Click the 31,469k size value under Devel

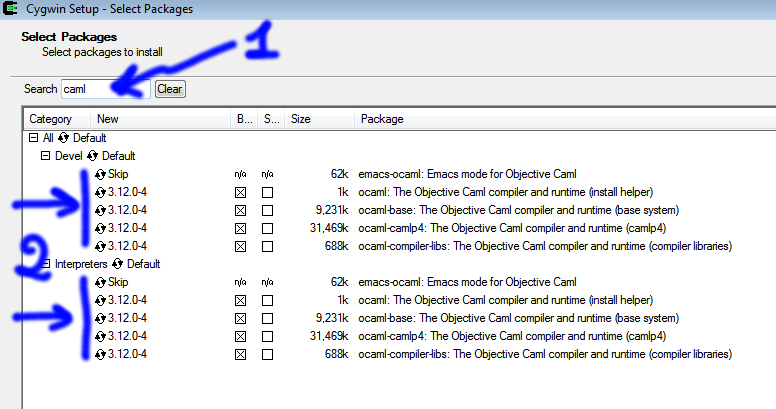pyautogui.click(x=329, y=228)
